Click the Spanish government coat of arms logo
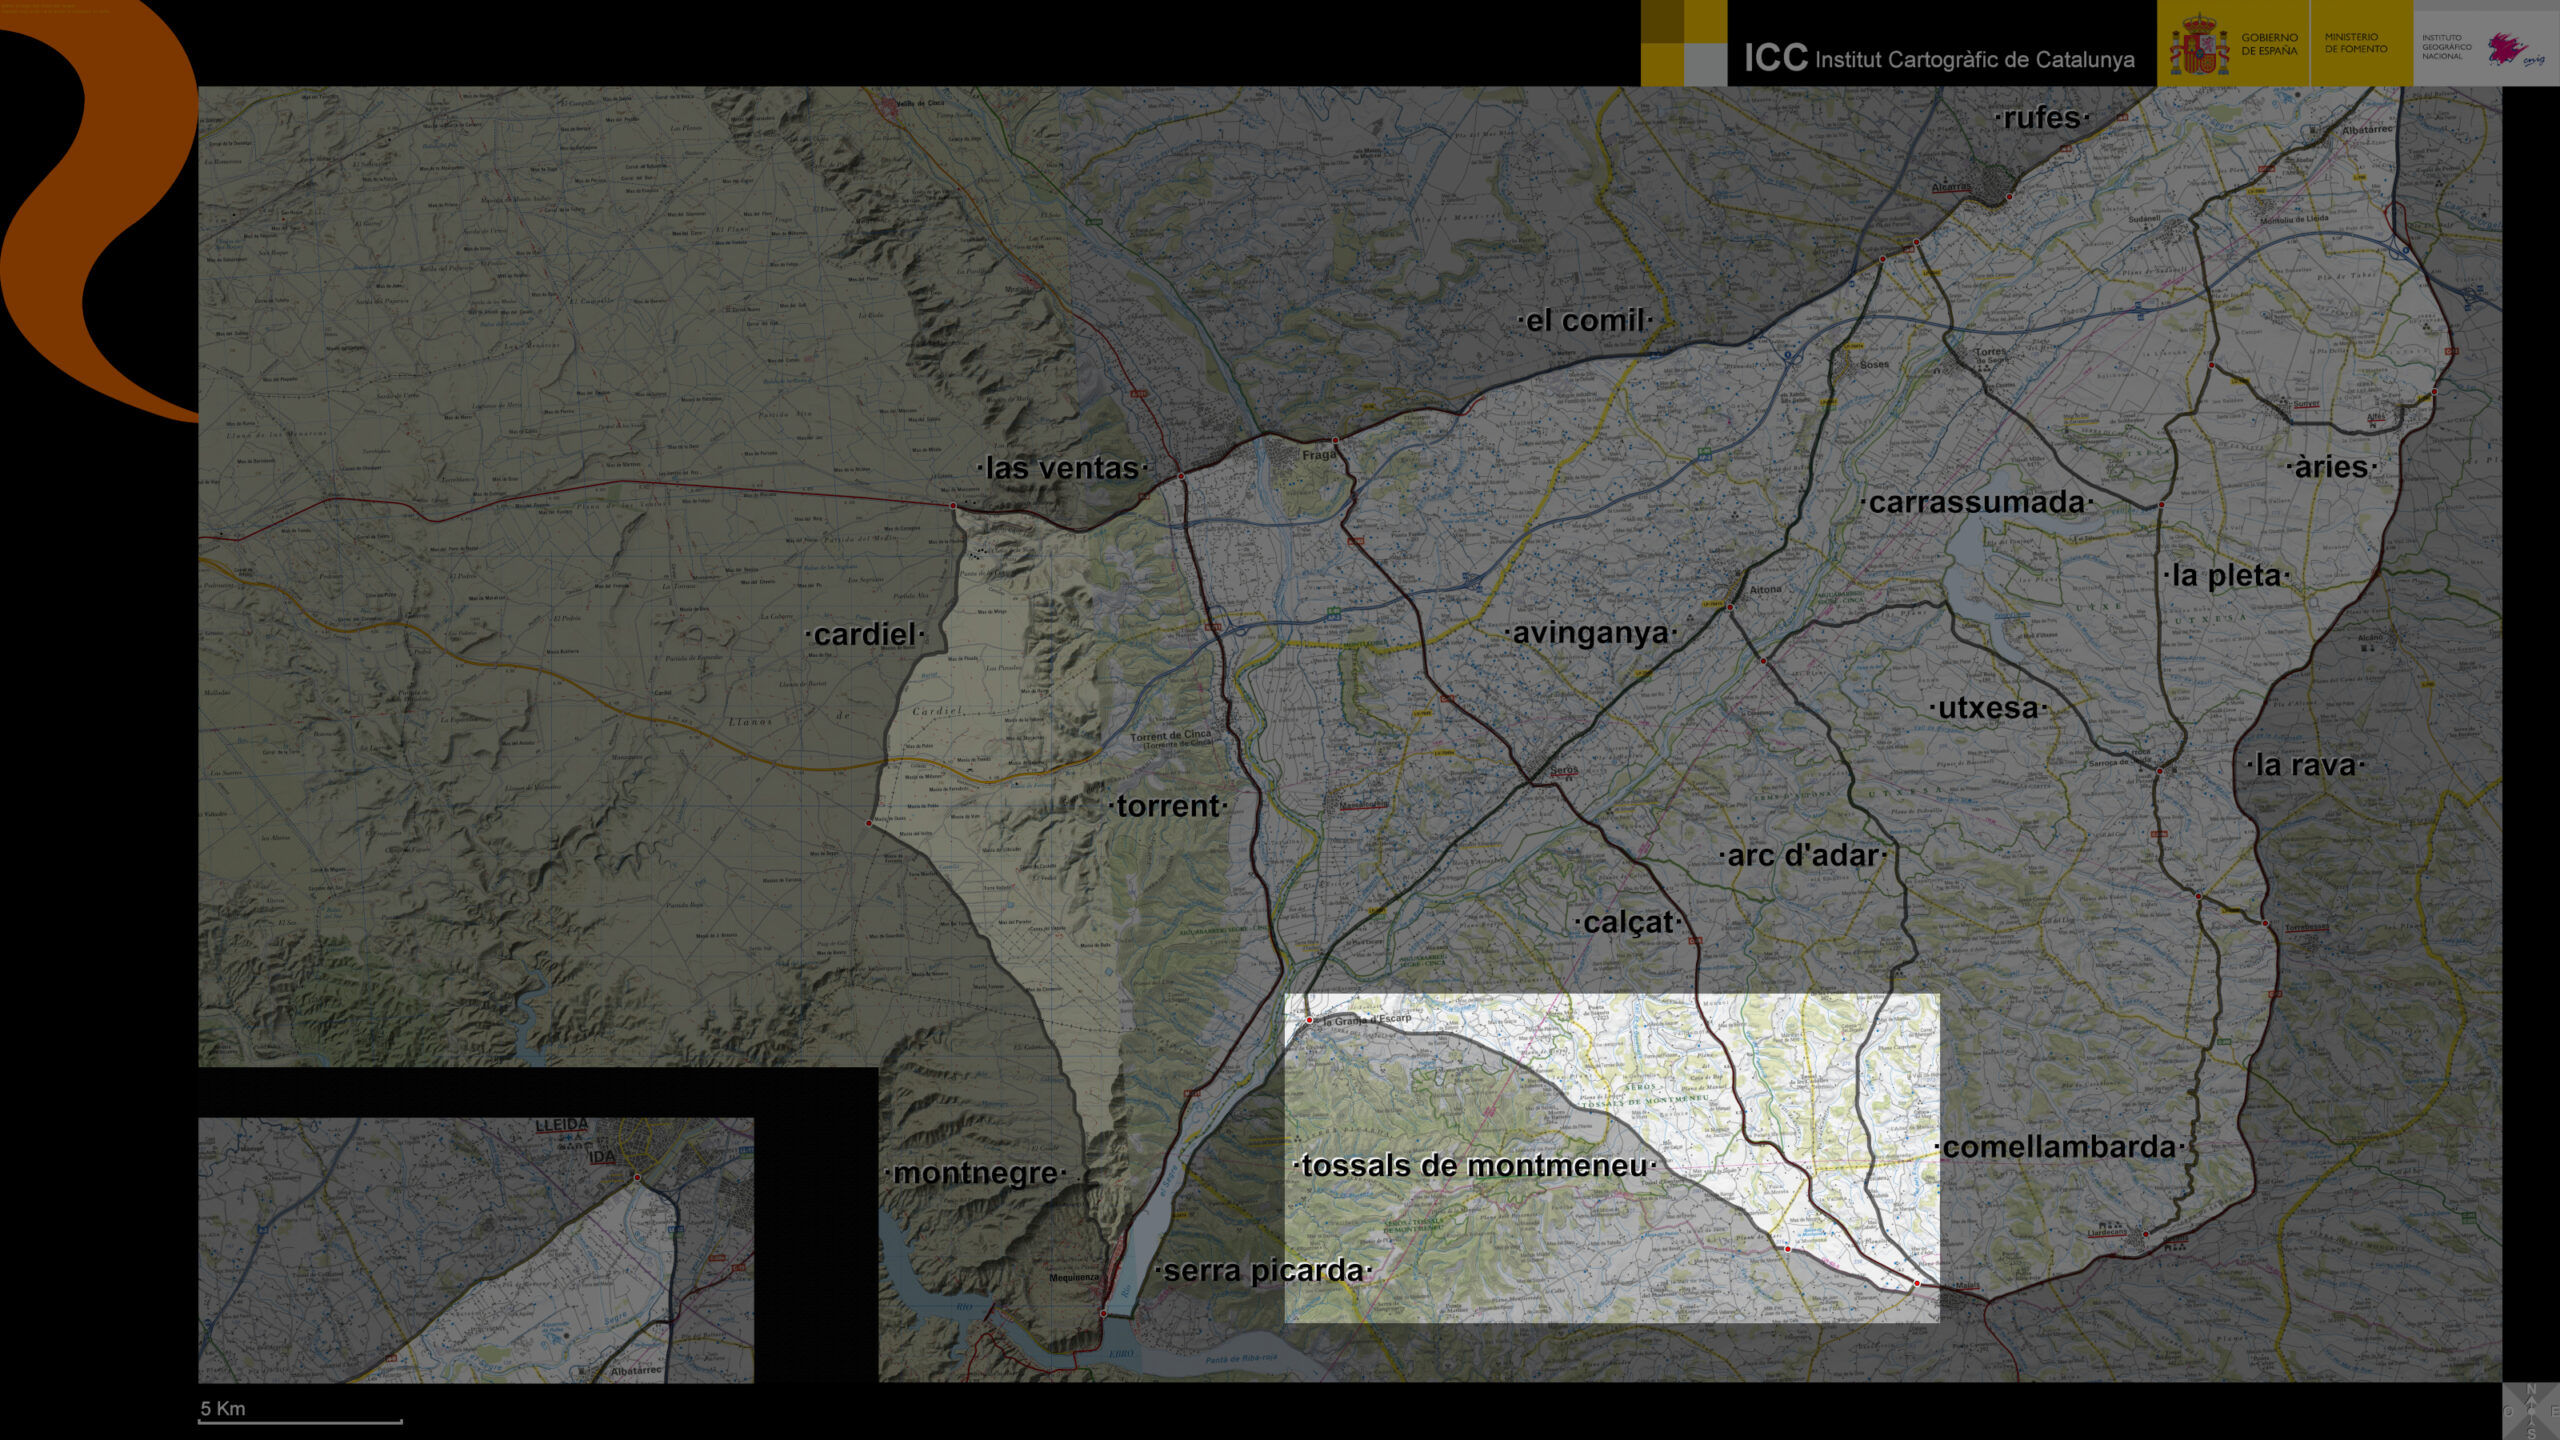 [2198, 46]
